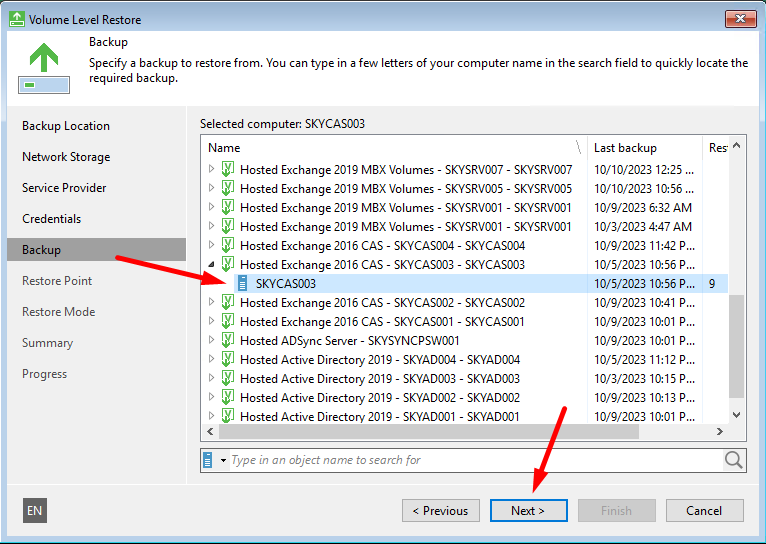The image size is (766, 544).
Task: Expand the SKYSRV005 backup node
Action: pyautogui.click(x=212, y=188)
